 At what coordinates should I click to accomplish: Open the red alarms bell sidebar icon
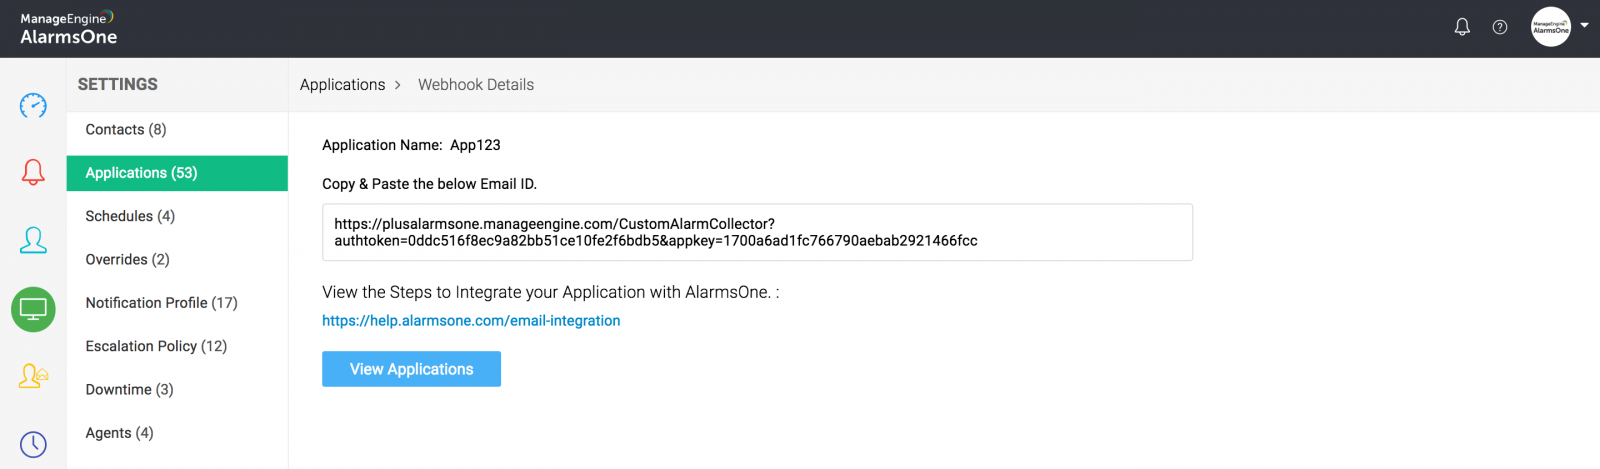(33, 172)
